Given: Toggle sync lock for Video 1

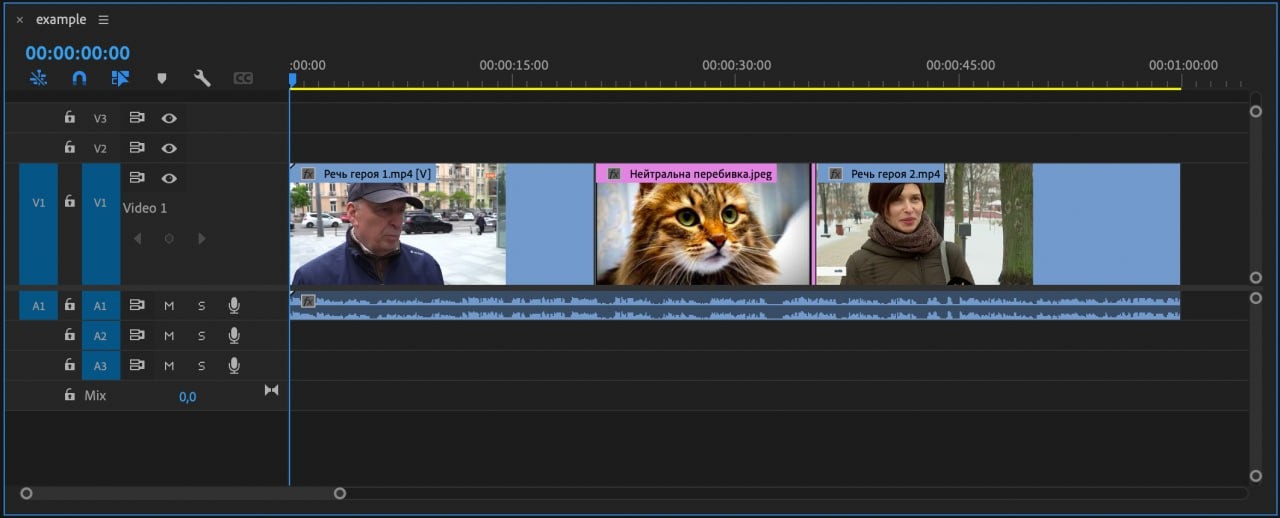Looking at the screenshot, I should (x=137, y=178).
